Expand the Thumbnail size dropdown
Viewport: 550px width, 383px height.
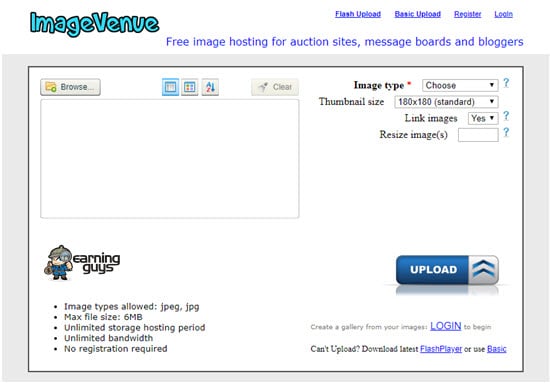[x=446, y=102]
